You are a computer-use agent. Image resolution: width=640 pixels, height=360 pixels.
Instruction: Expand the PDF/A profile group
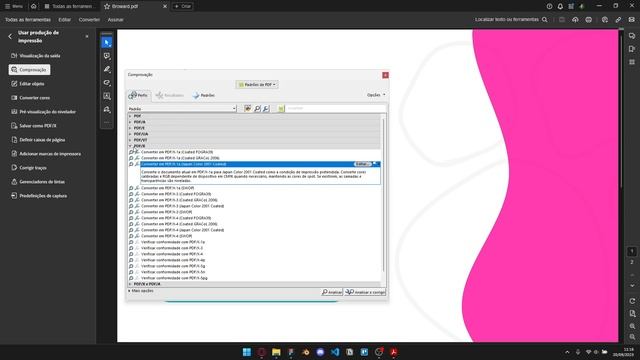point(130,122)
